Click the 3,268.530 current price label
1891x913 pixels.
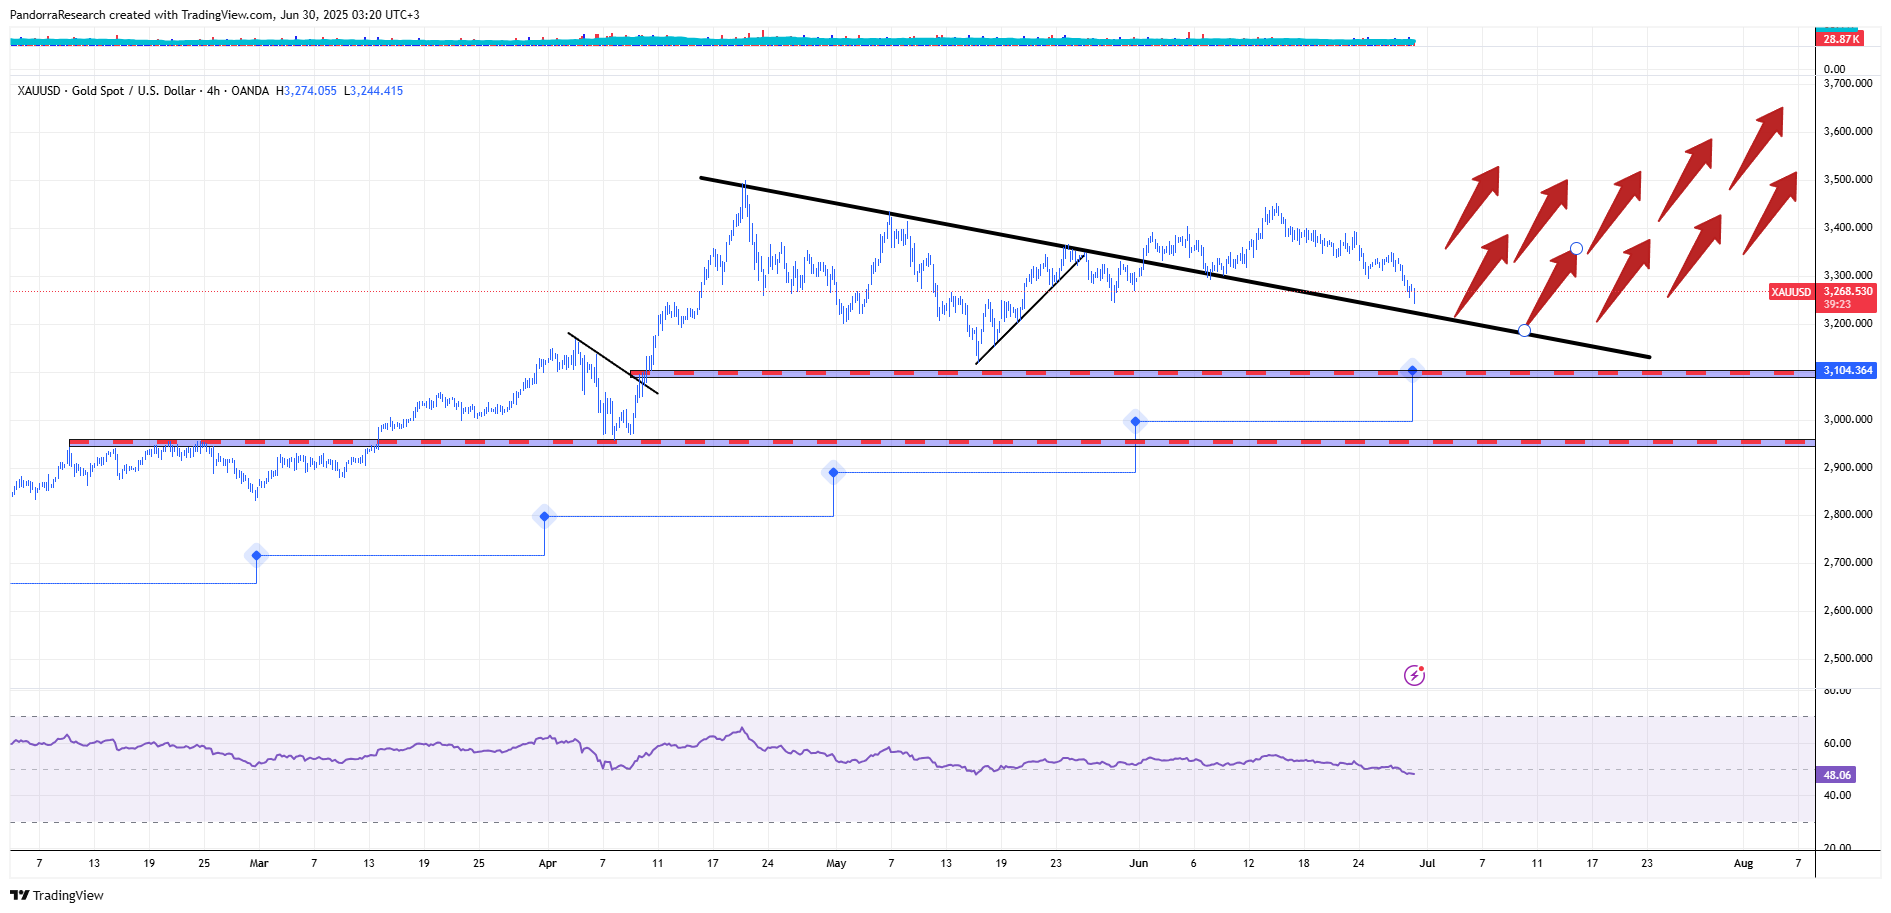(1847, 292)
